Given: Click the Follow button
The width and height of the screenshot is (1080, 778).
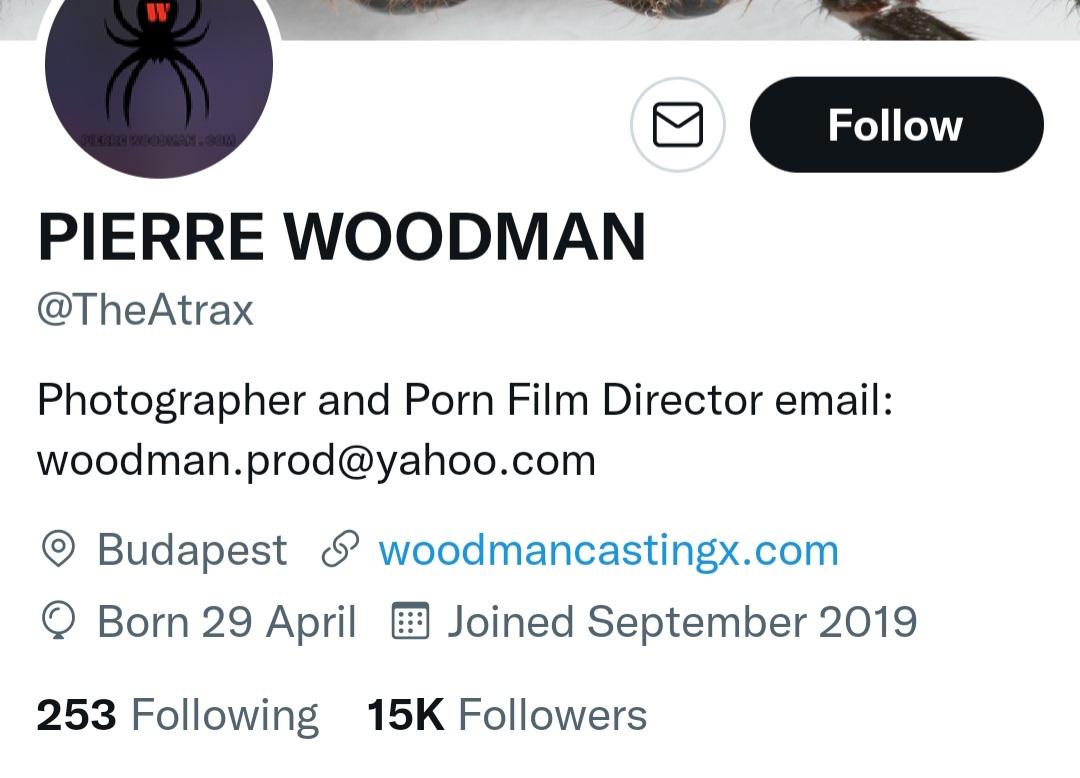Looking at the screenshot, I should 896,125.
